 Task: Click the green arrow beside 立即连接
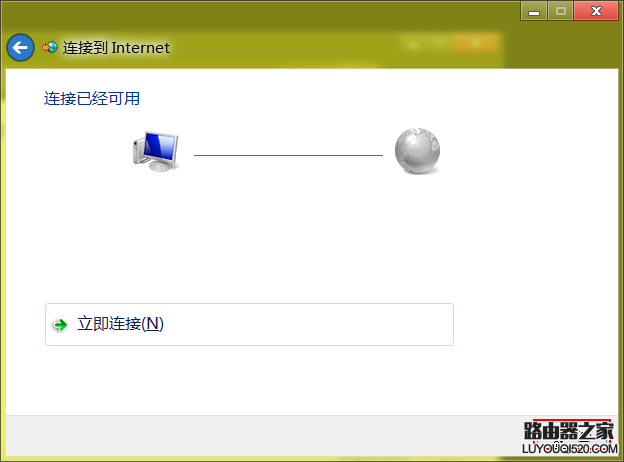[60, 325]
